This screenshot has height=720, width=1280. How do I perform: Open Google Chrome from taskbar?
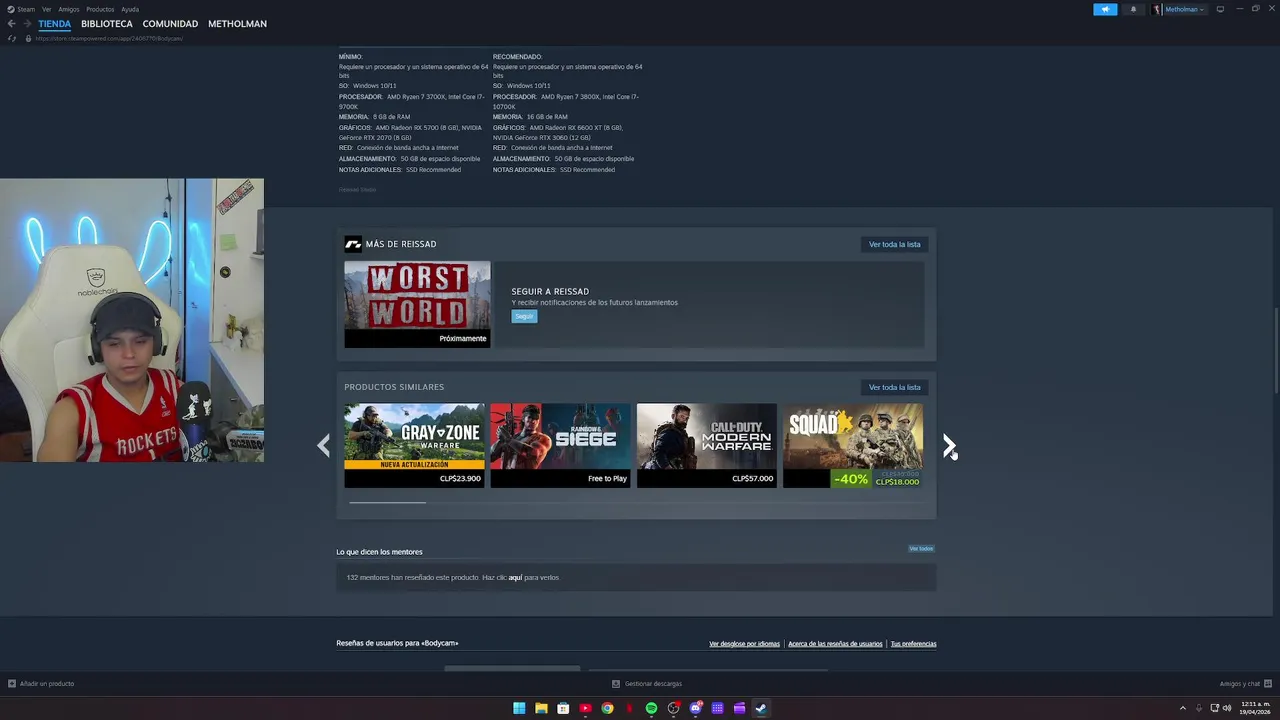(x=607, y=708)
